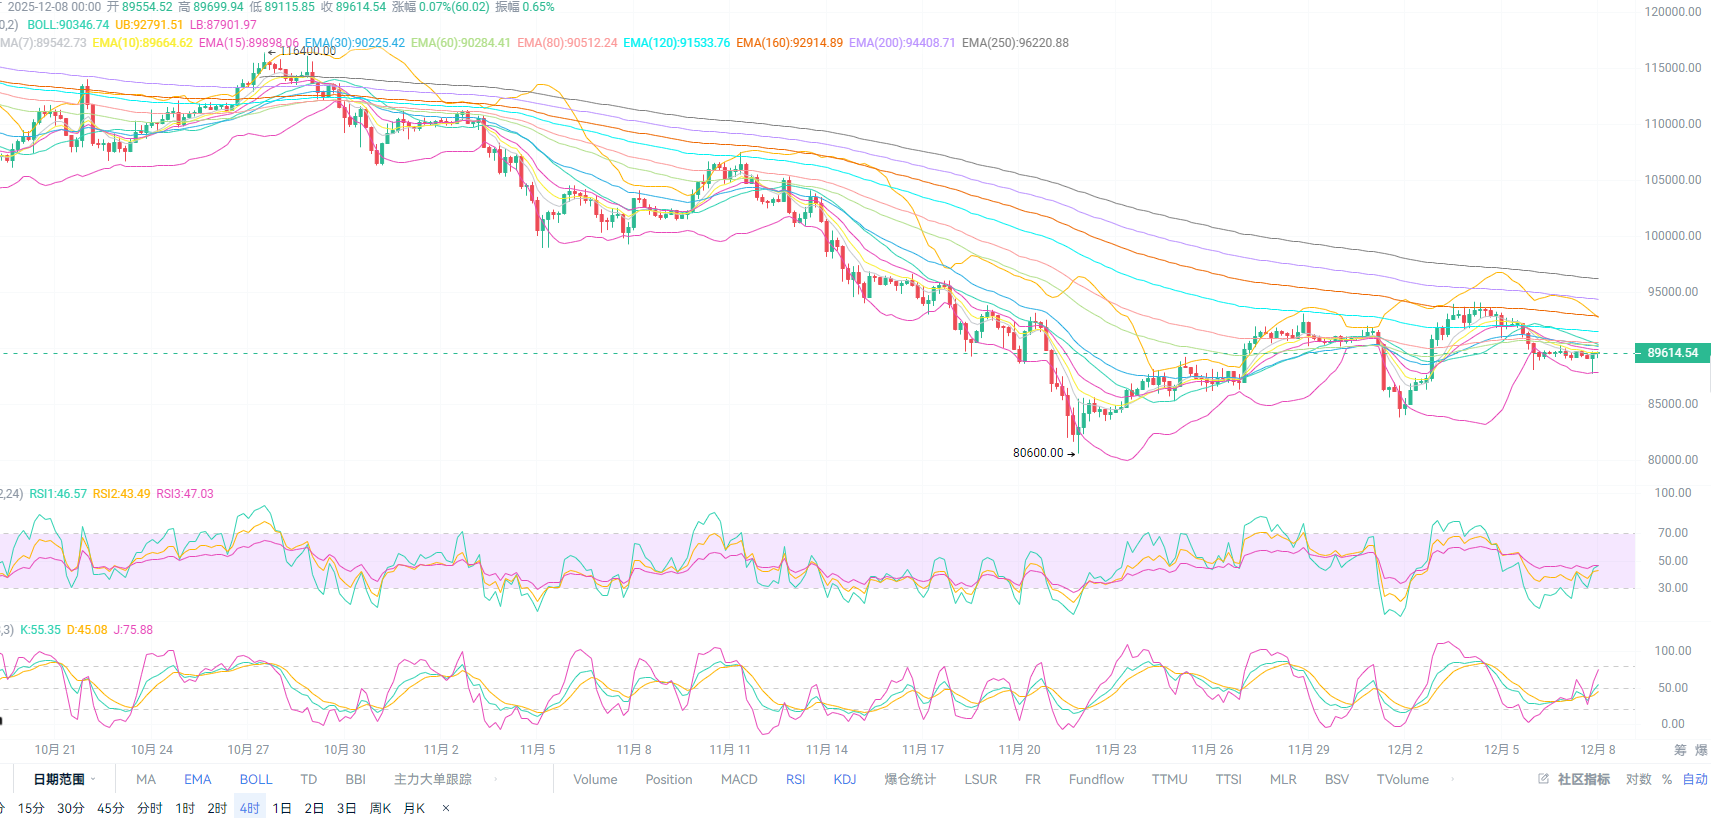Click the 社区指标 edit icon

coord(1543,779)
